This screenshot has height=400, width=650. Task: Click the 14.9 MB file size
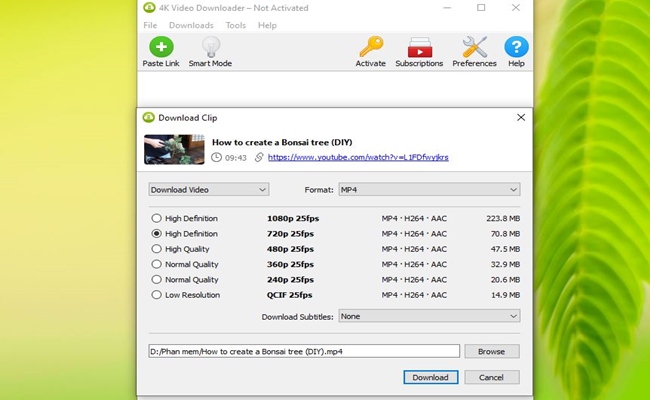pos(505,295)
